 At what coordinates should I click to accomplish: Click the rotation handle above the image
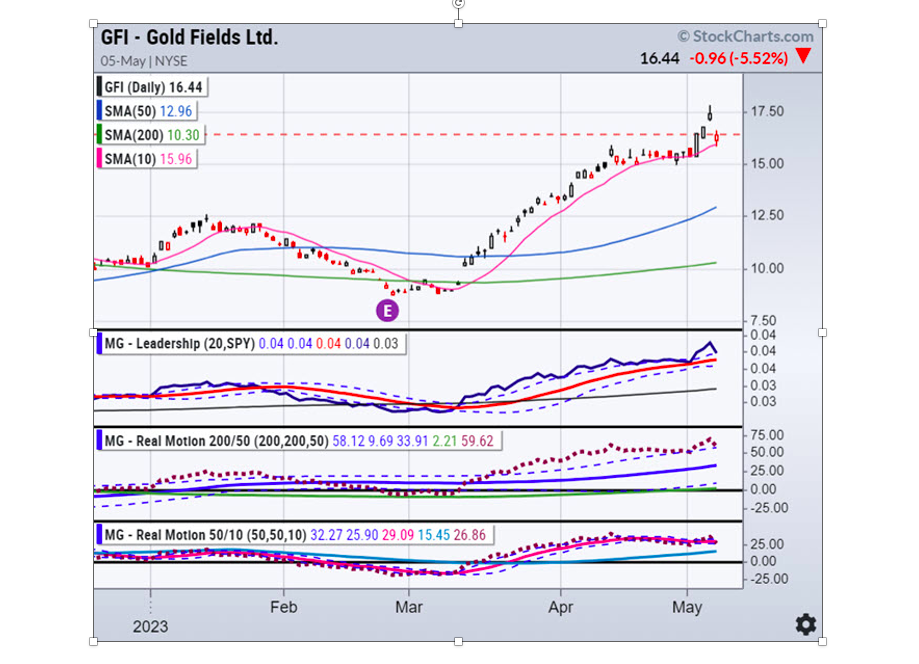point(458,3)
